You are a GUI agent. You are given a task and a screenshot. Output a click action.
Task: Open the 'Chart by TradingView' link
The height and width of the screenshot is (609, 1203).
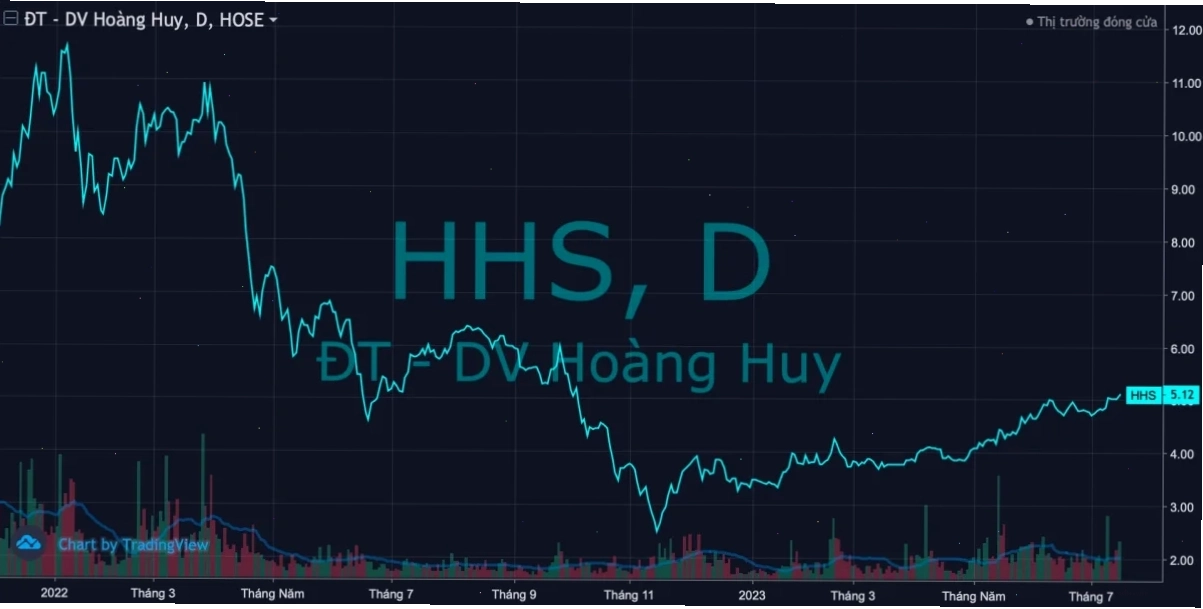[x=133, y=545]
